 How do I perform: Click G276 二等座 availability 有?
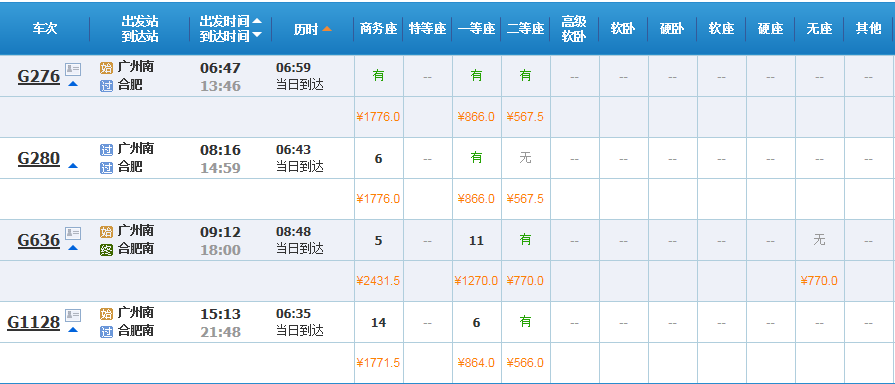coord(526,76)
